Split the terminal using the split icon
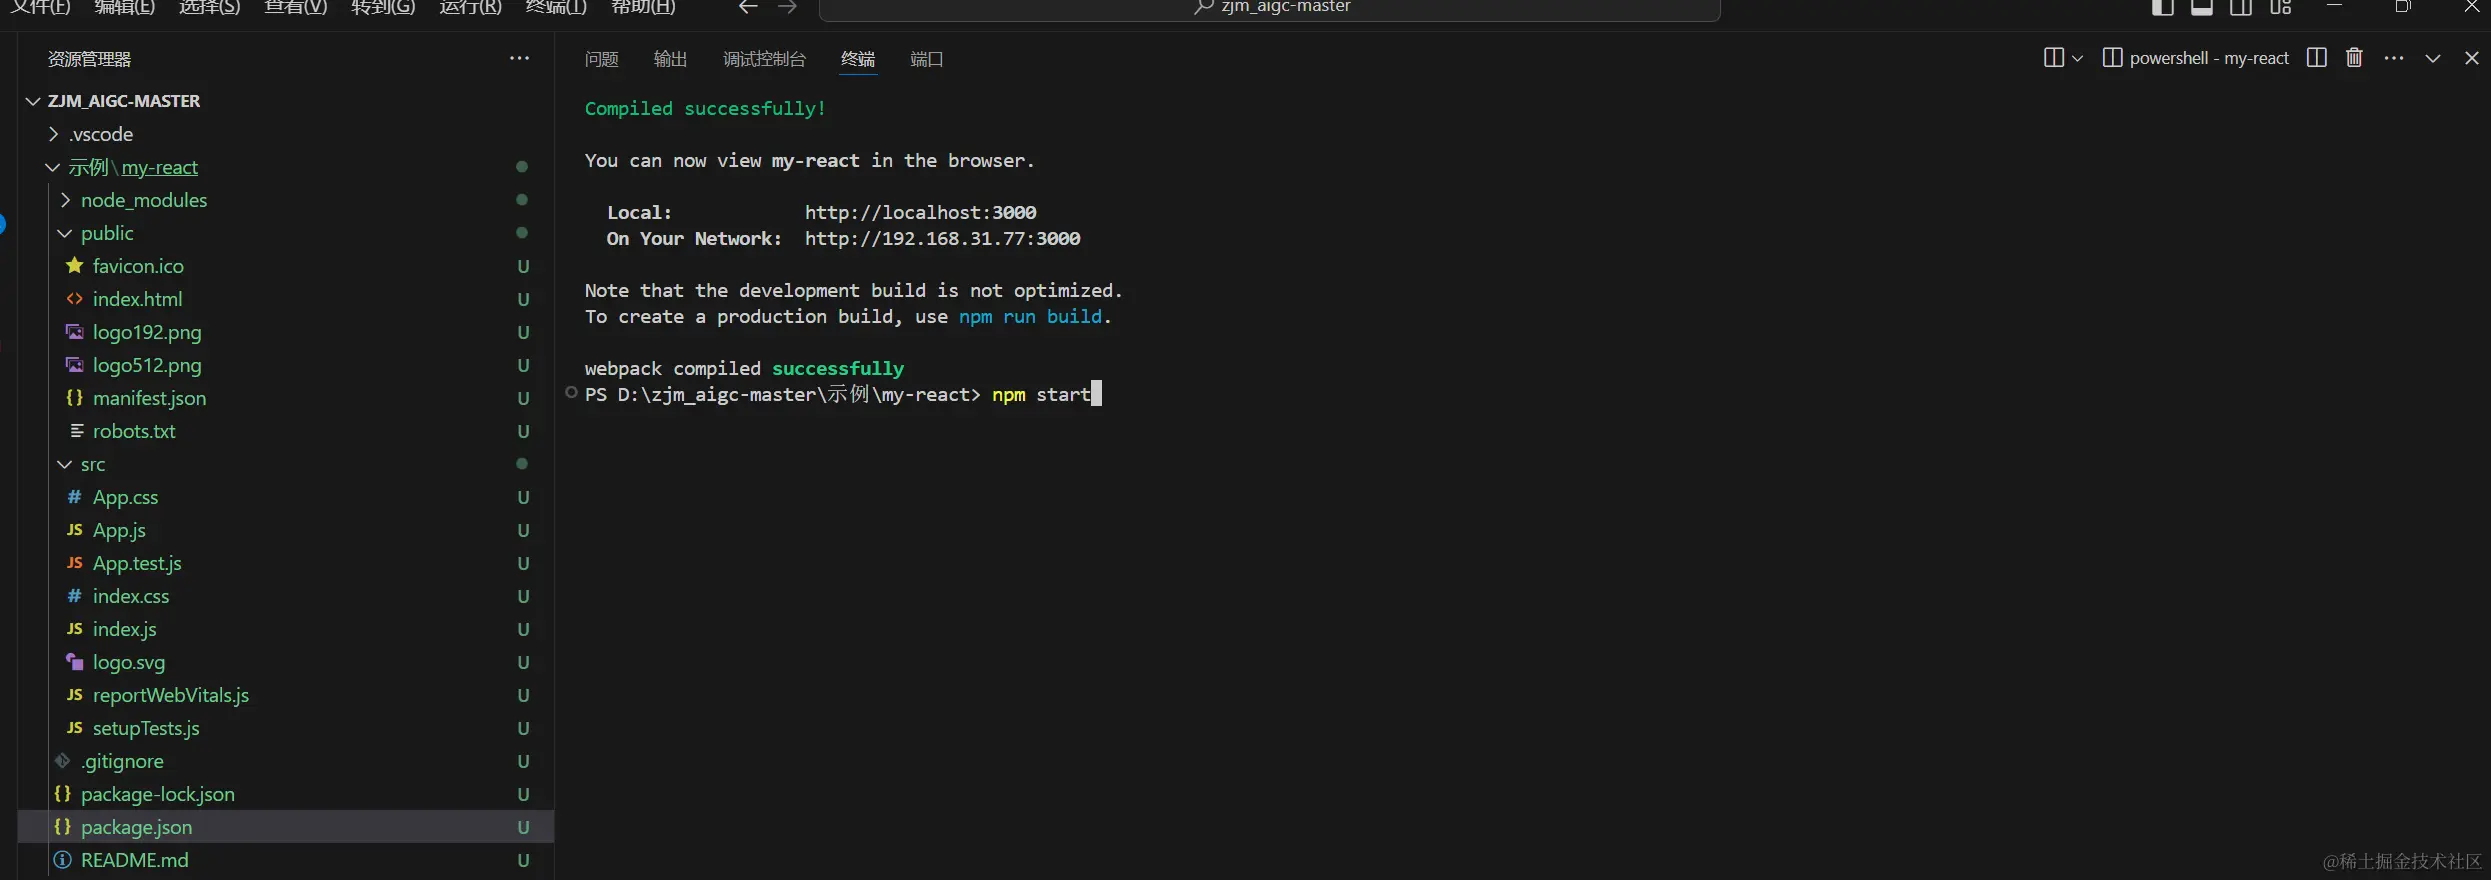 2316,58
